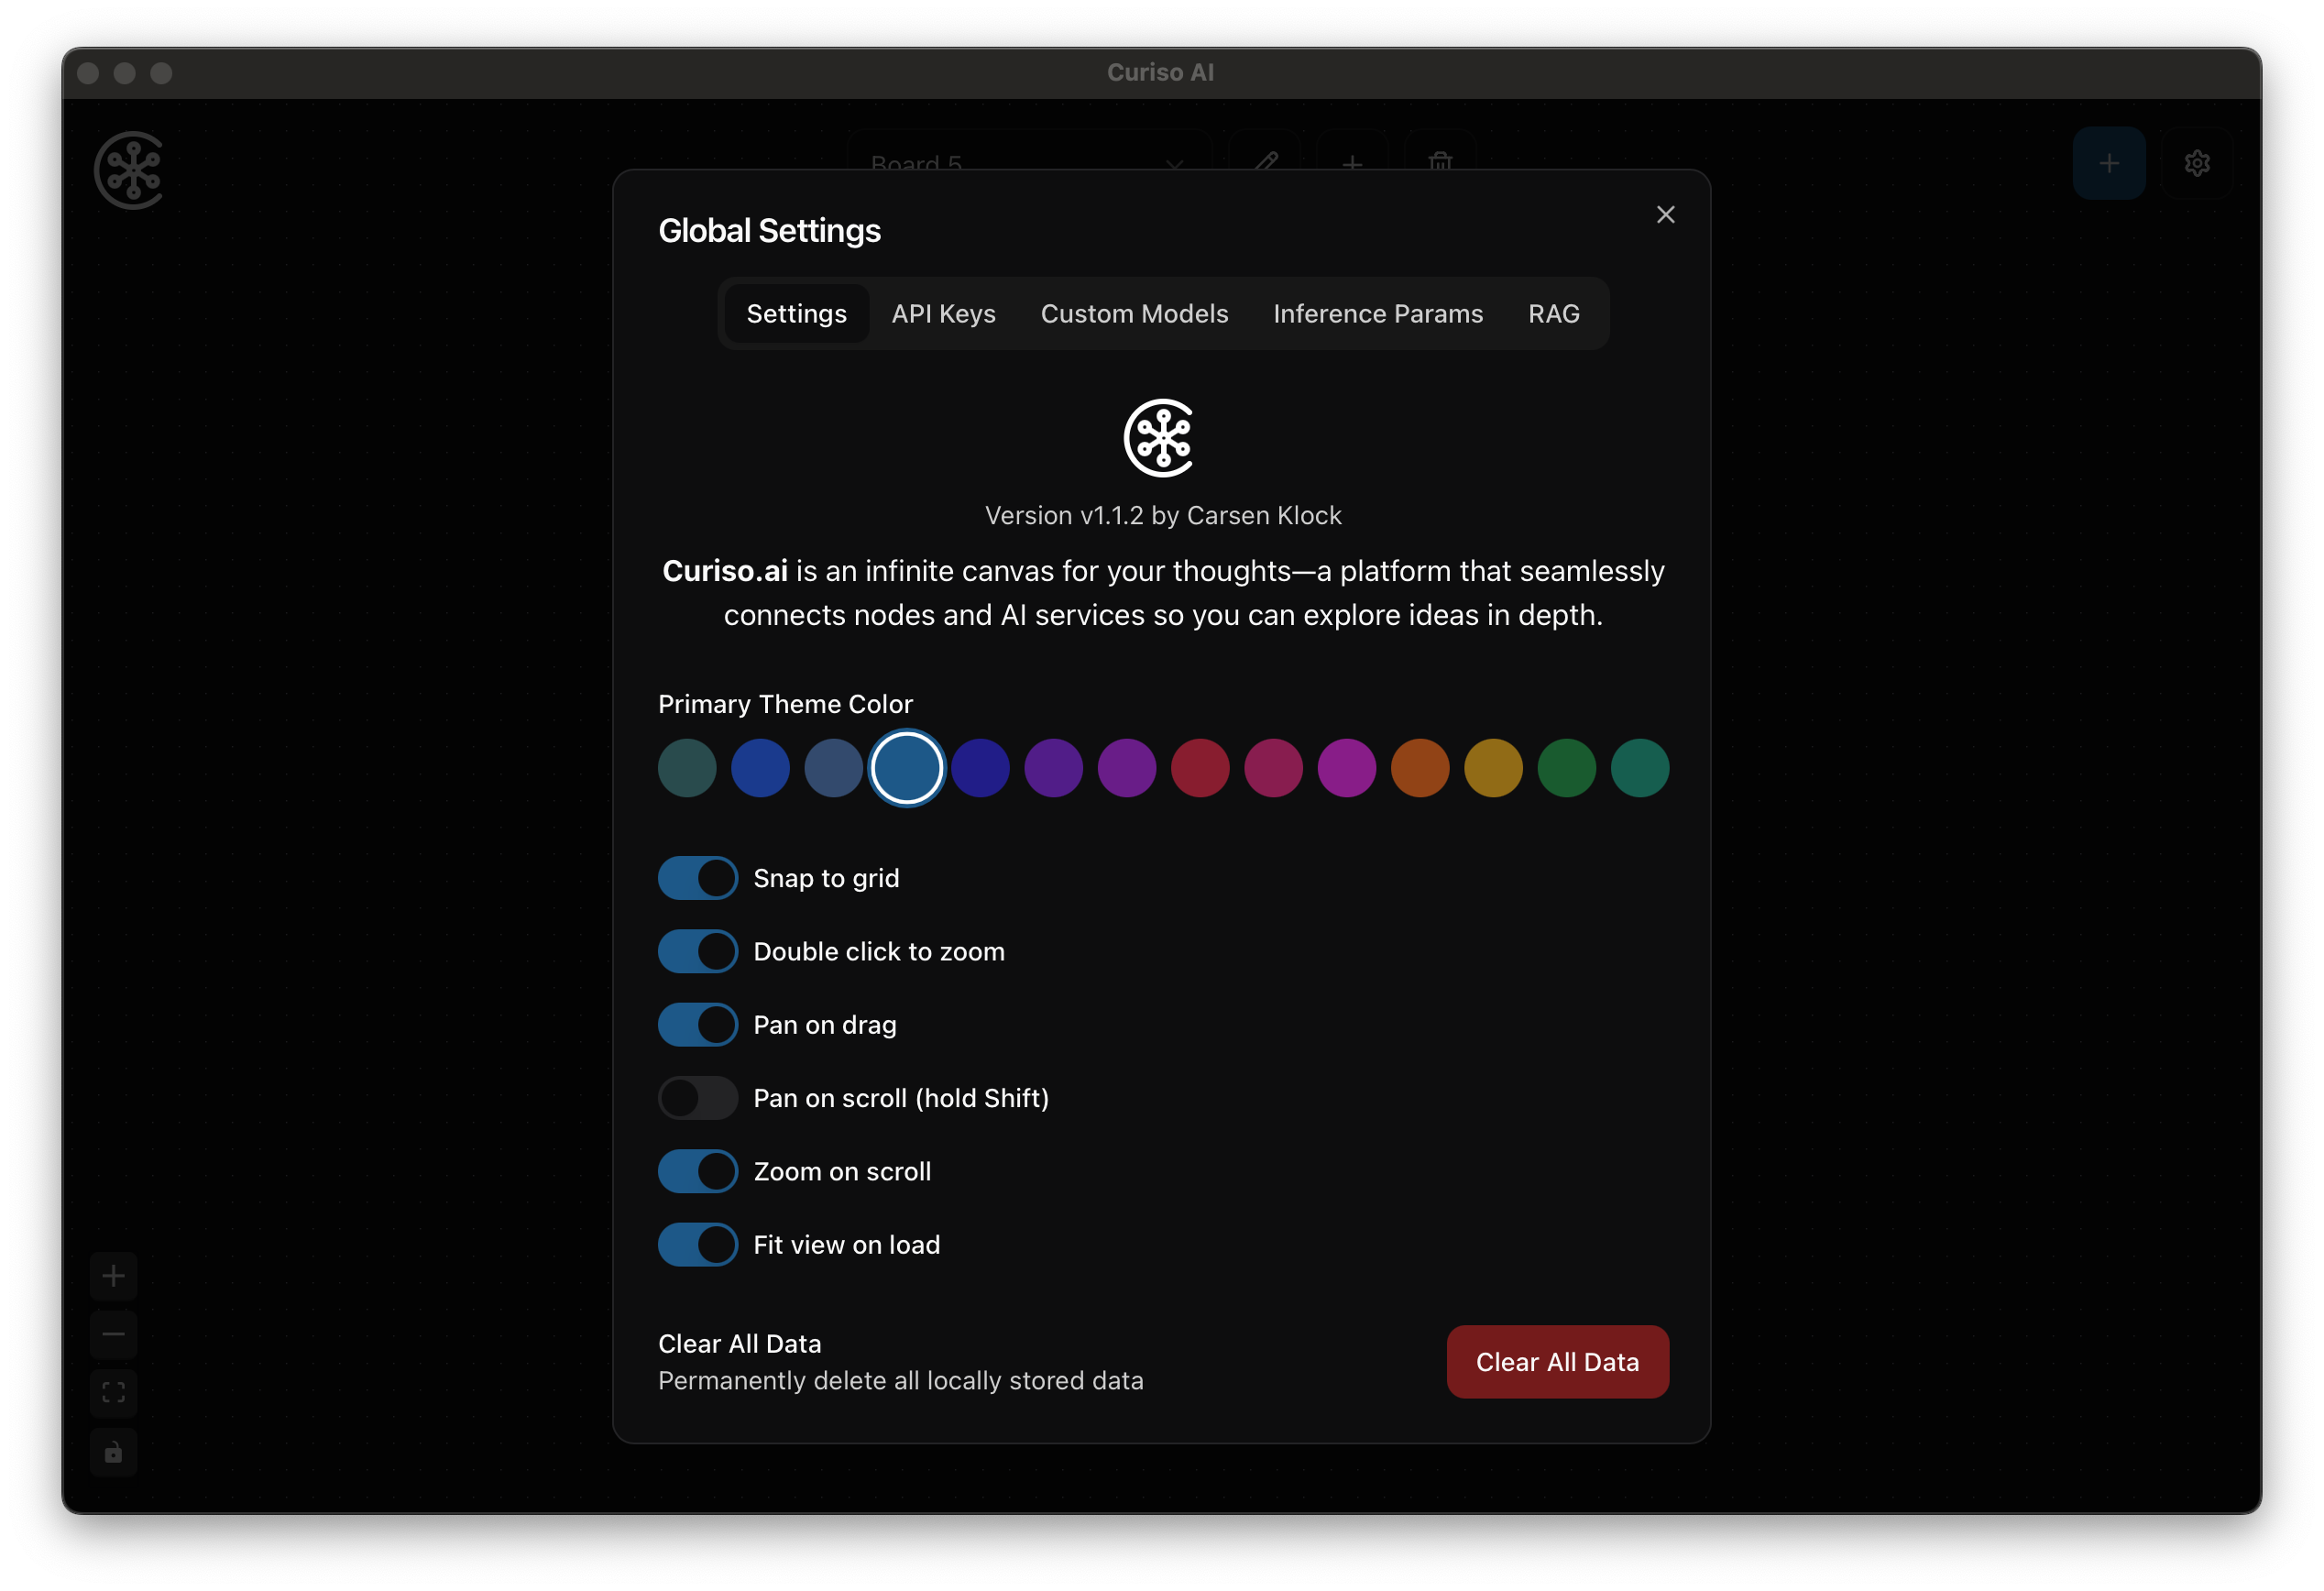
Task: Click the Curiso logo inside the dialog
Action: click(x=1160, y=438)
